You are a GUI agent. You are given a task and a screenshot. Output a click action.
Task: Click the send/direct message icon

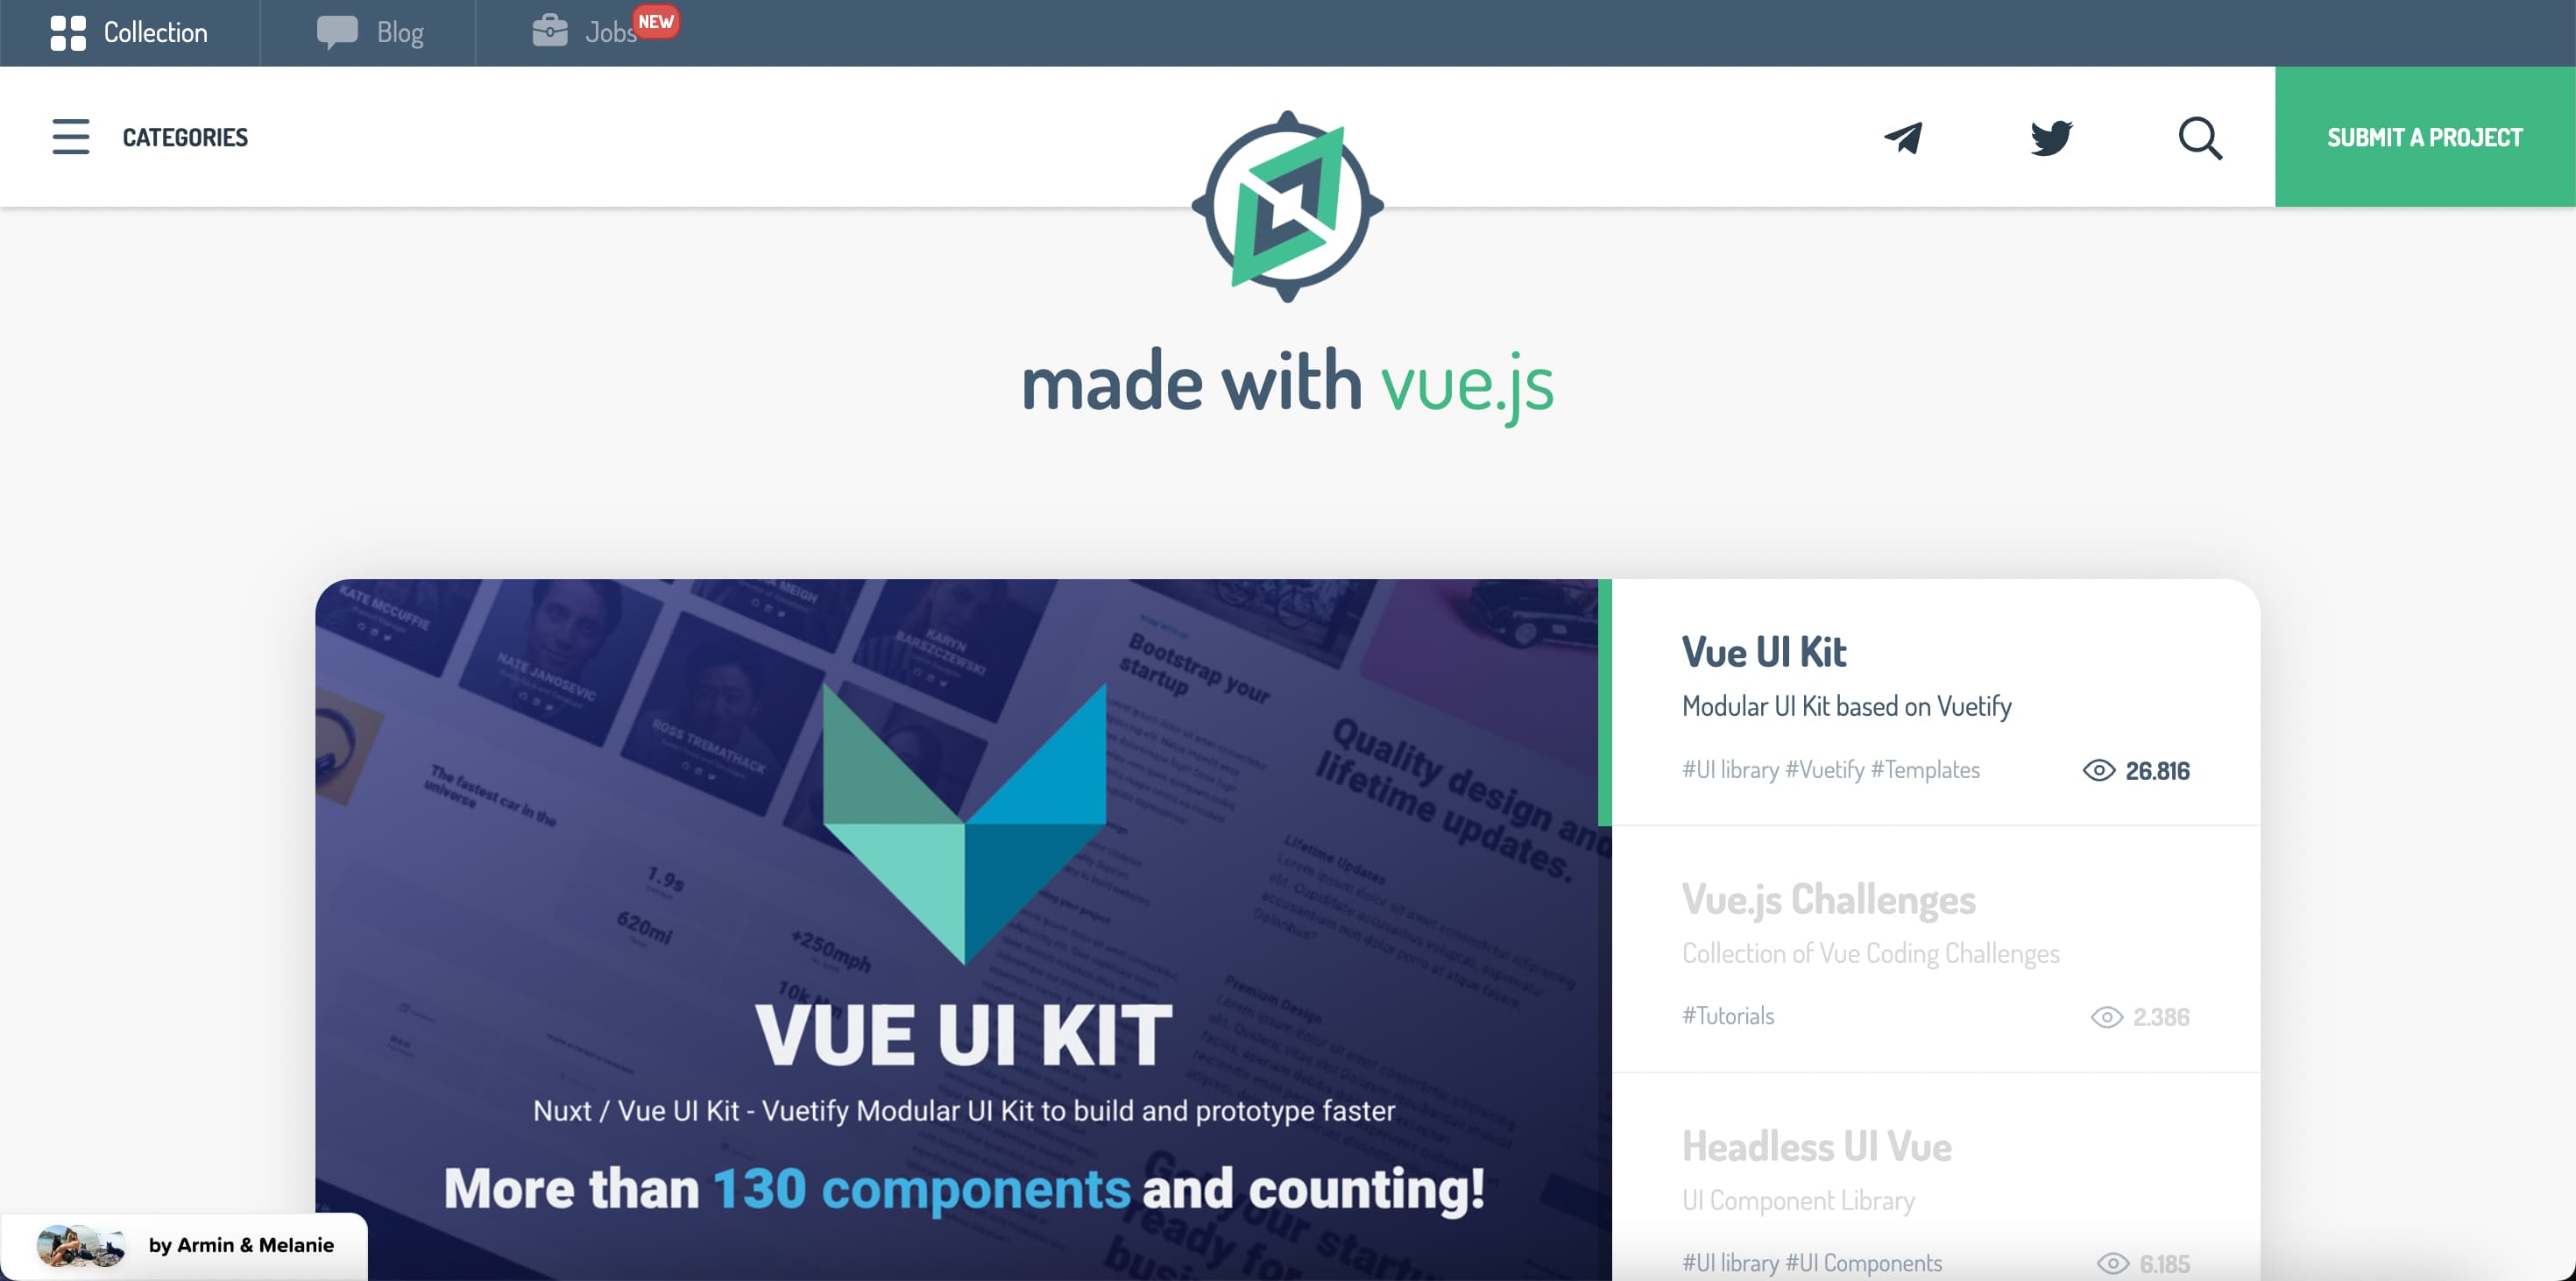coord(1906,137)
